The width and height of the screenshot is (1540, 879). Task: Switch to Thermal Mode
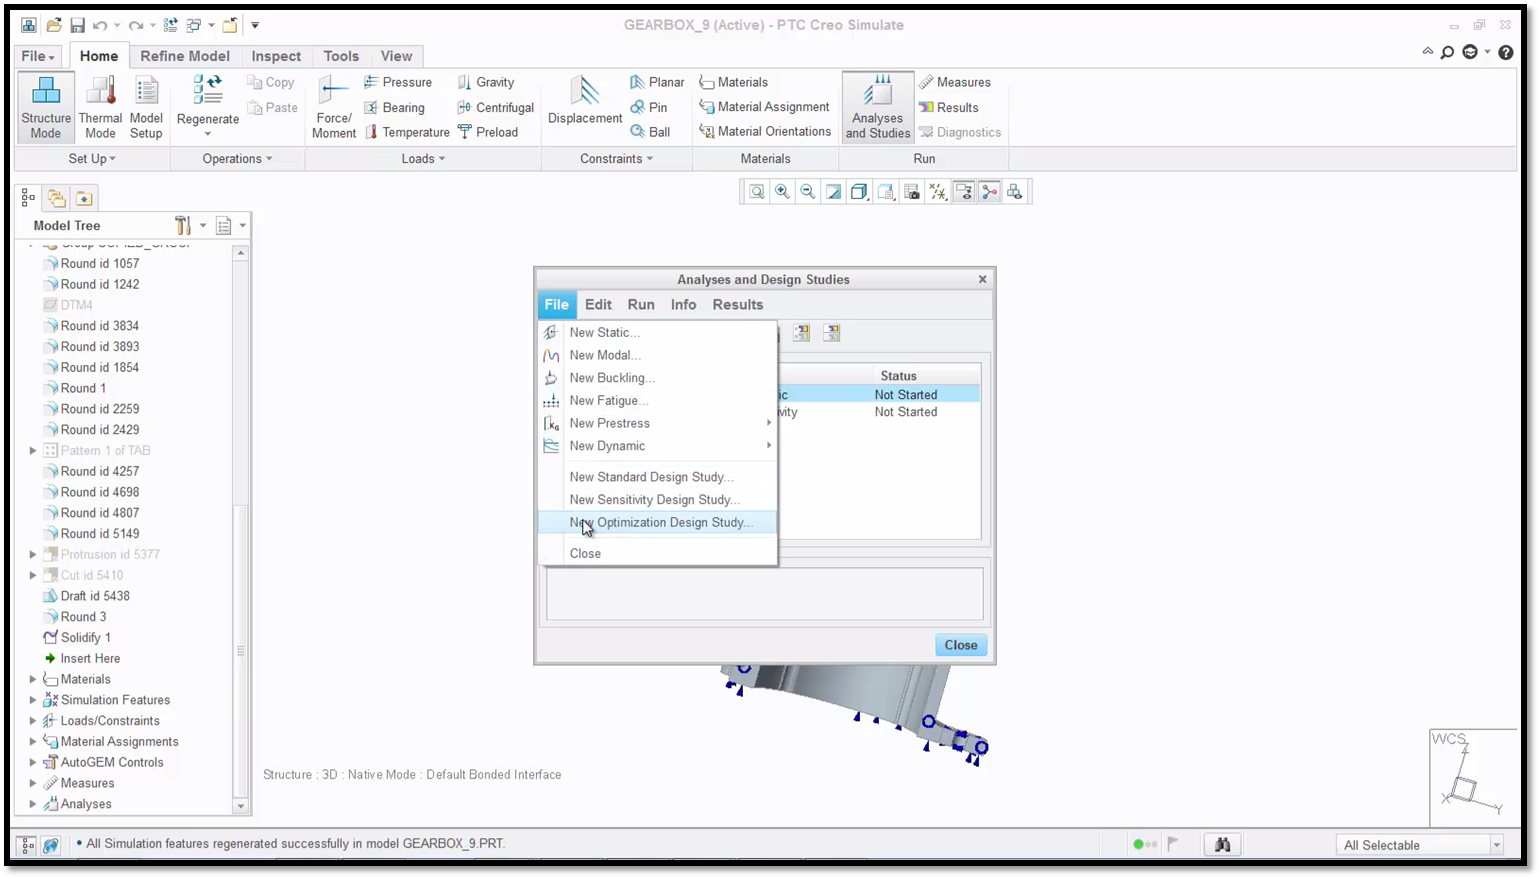tap(100, 107)
